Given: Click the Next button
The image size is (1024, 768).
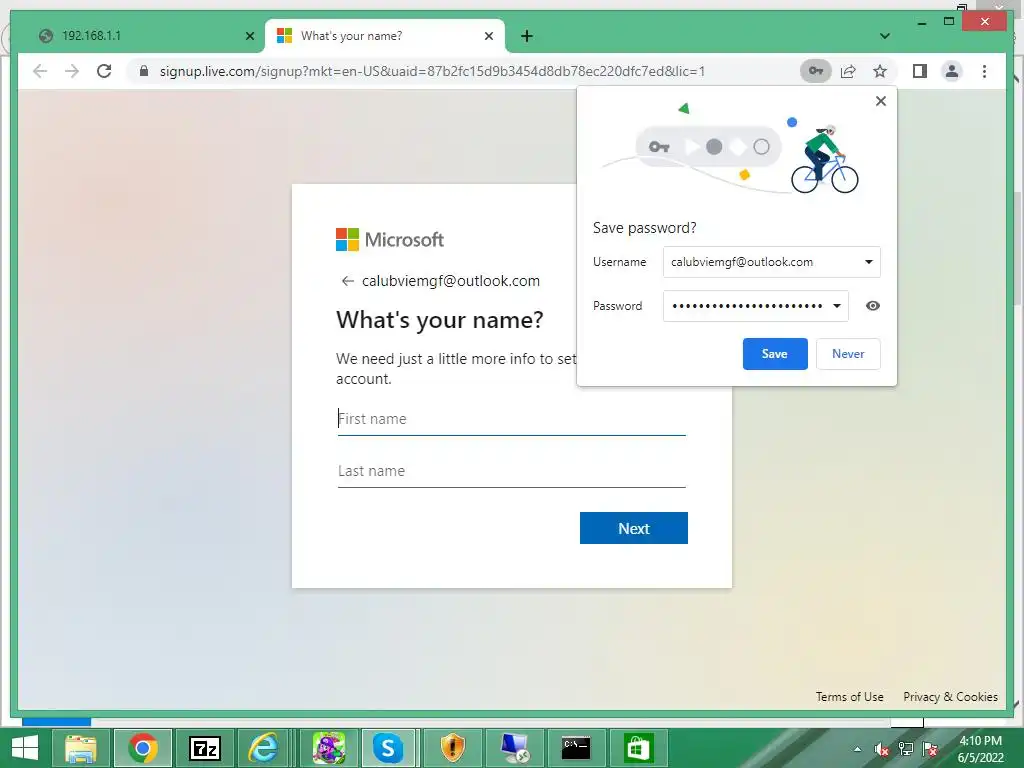Looking at the screenshot, I should click(x=633, y=528).
